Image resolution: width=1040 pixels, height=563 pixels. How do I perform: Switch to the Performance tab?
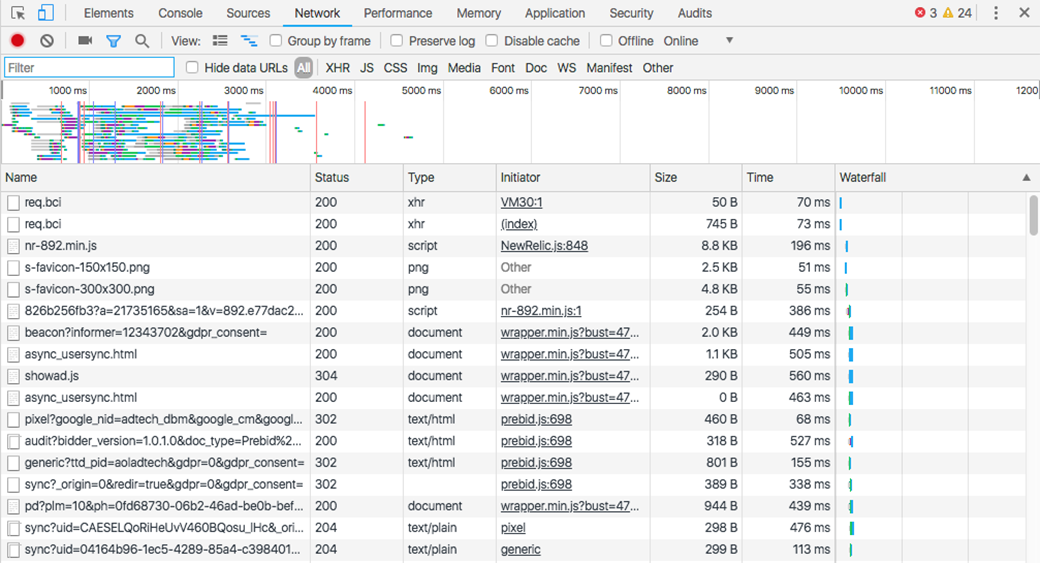(398, 13)
